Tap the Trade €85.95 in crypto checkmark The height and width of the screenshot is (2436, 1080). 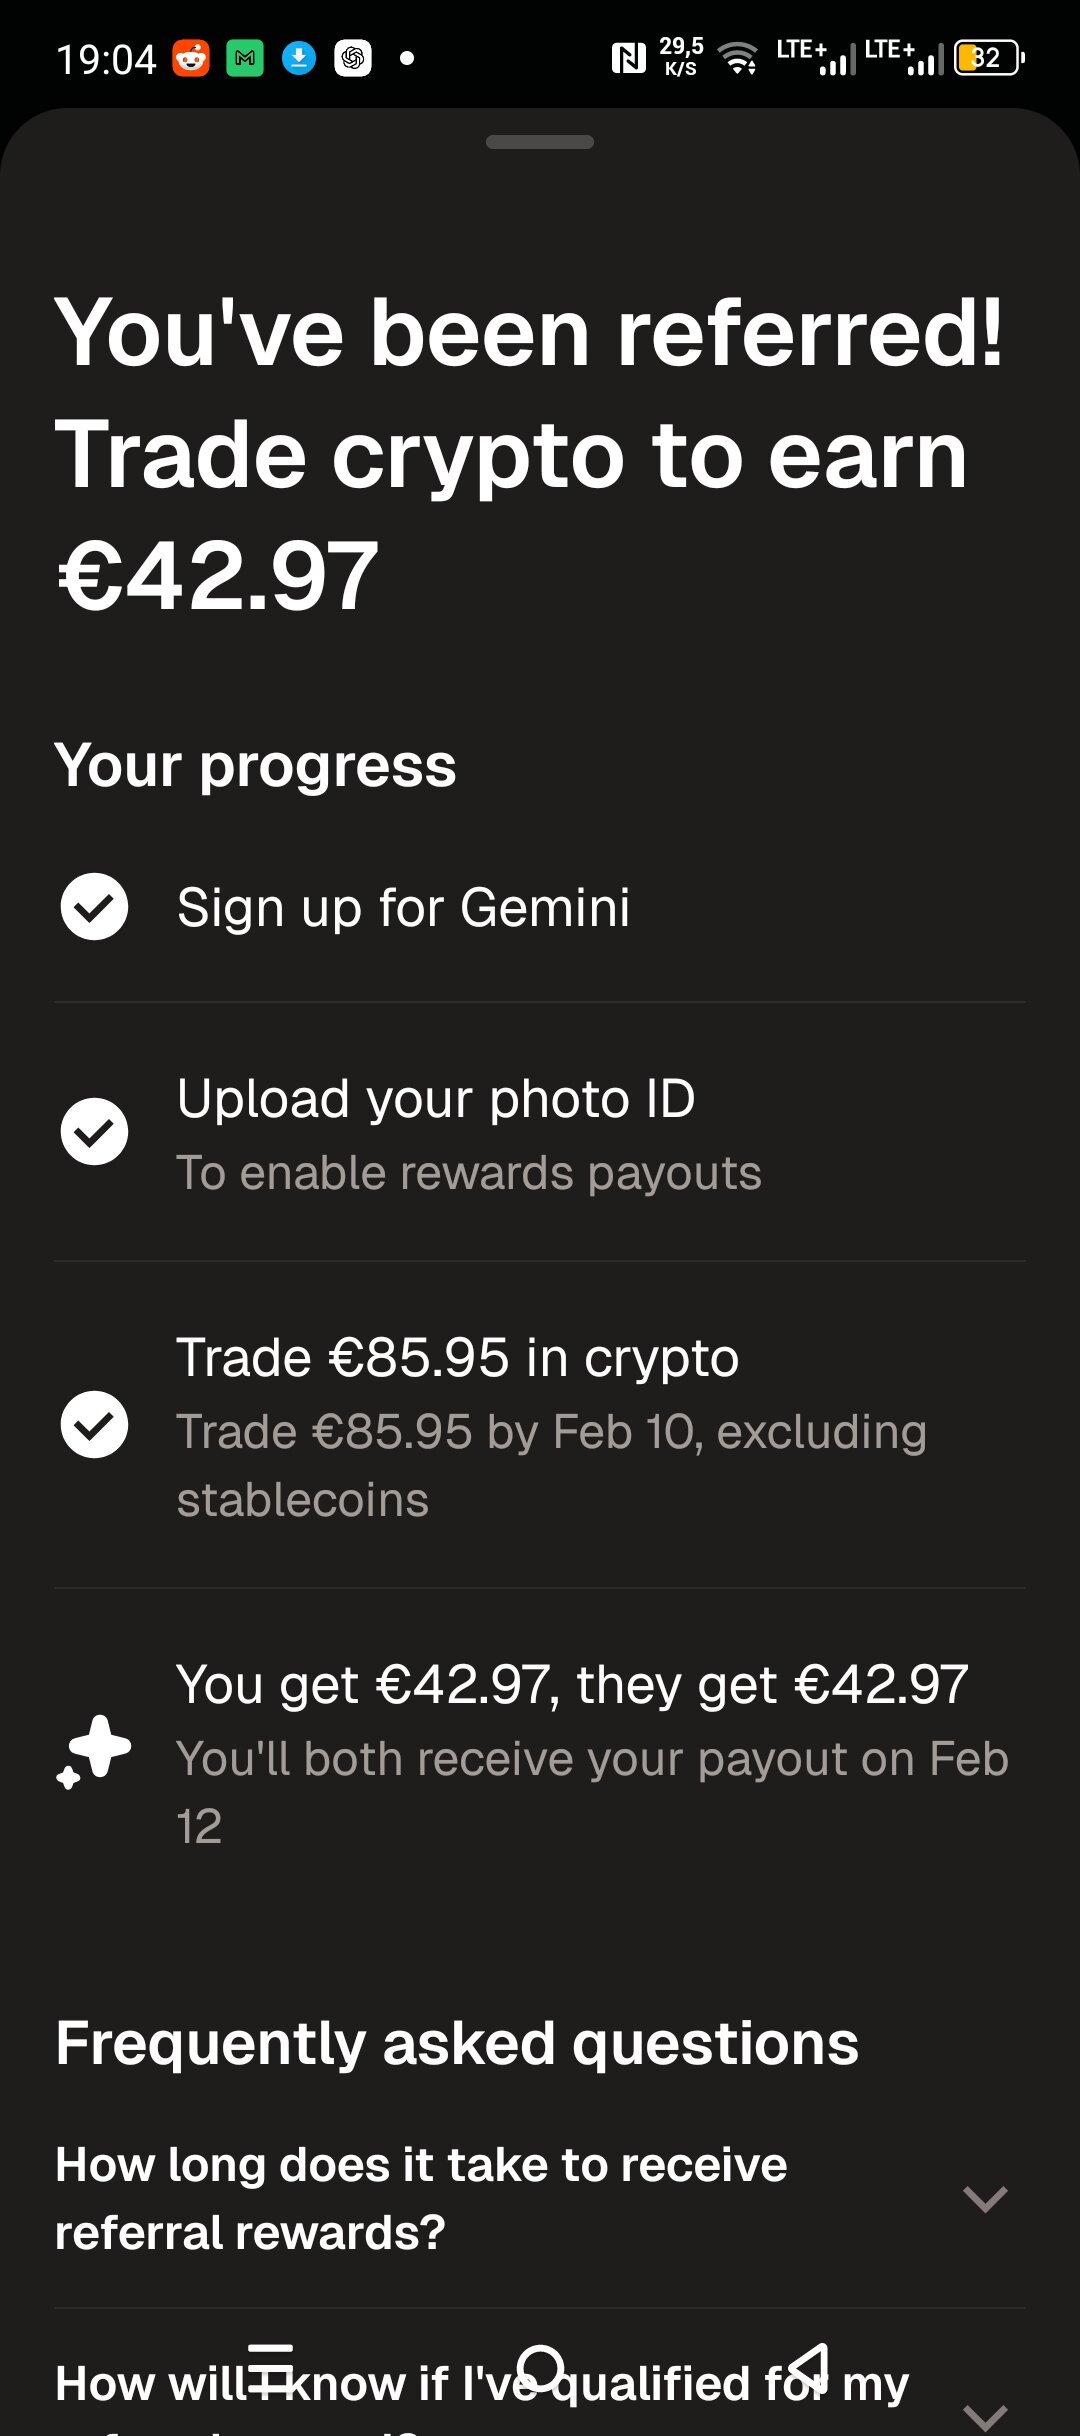[94, 1425]
